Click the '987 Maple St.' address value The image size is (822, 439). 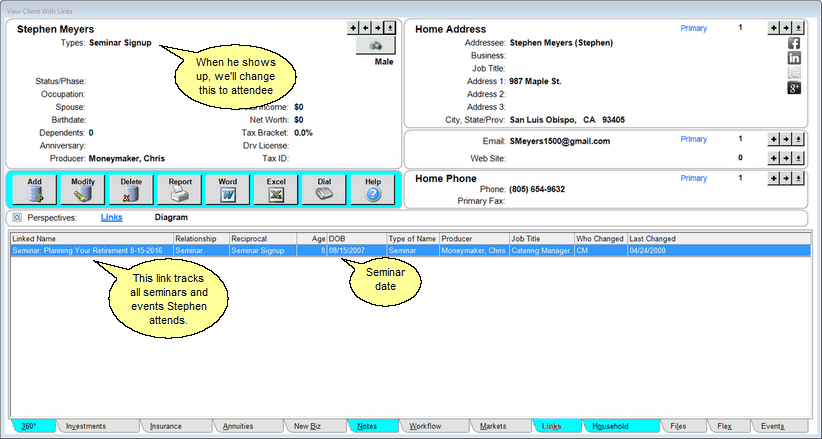pos(535,81)
